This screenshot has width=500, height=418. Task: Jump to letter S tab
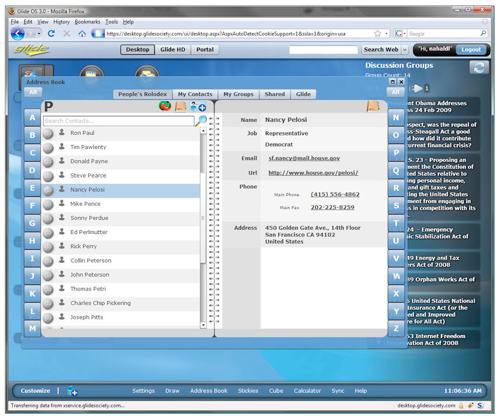point(396,205)
